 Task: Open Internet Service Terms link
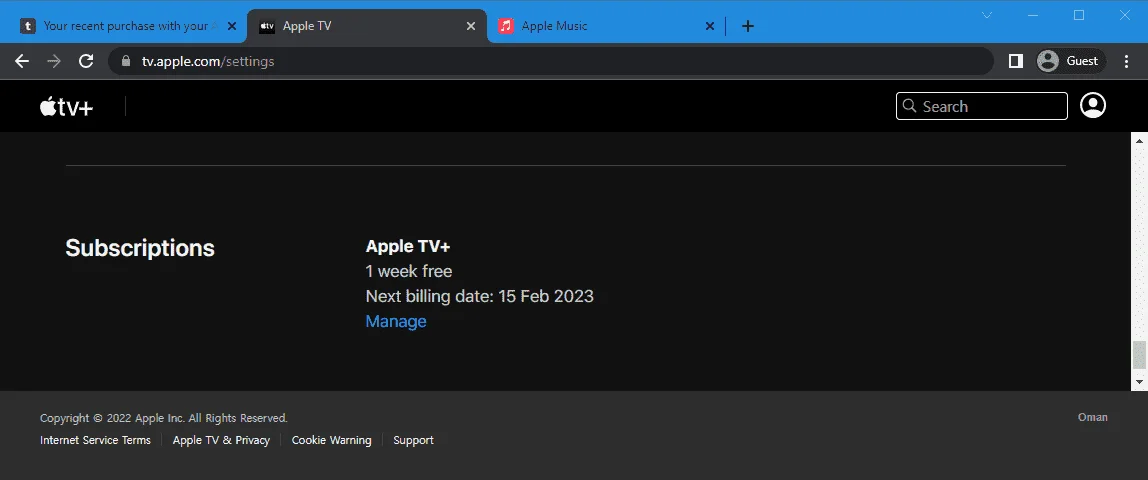coord(95,440)
